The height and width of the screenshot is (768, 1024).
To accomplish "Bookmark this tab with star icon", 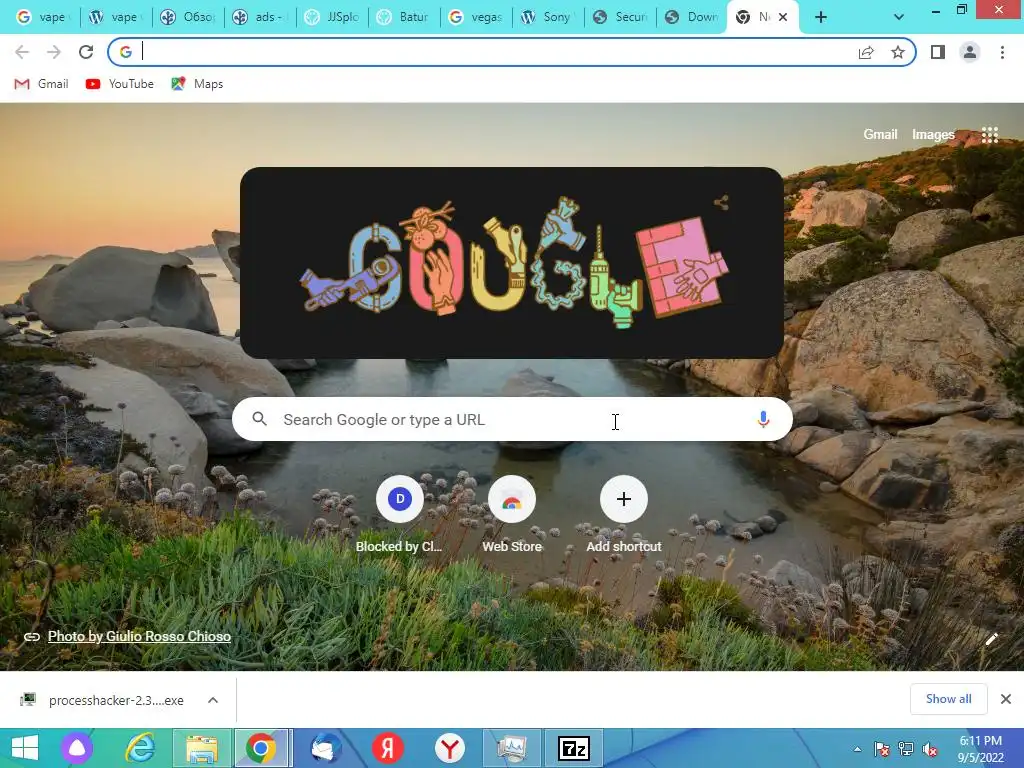I will [898, 52].
